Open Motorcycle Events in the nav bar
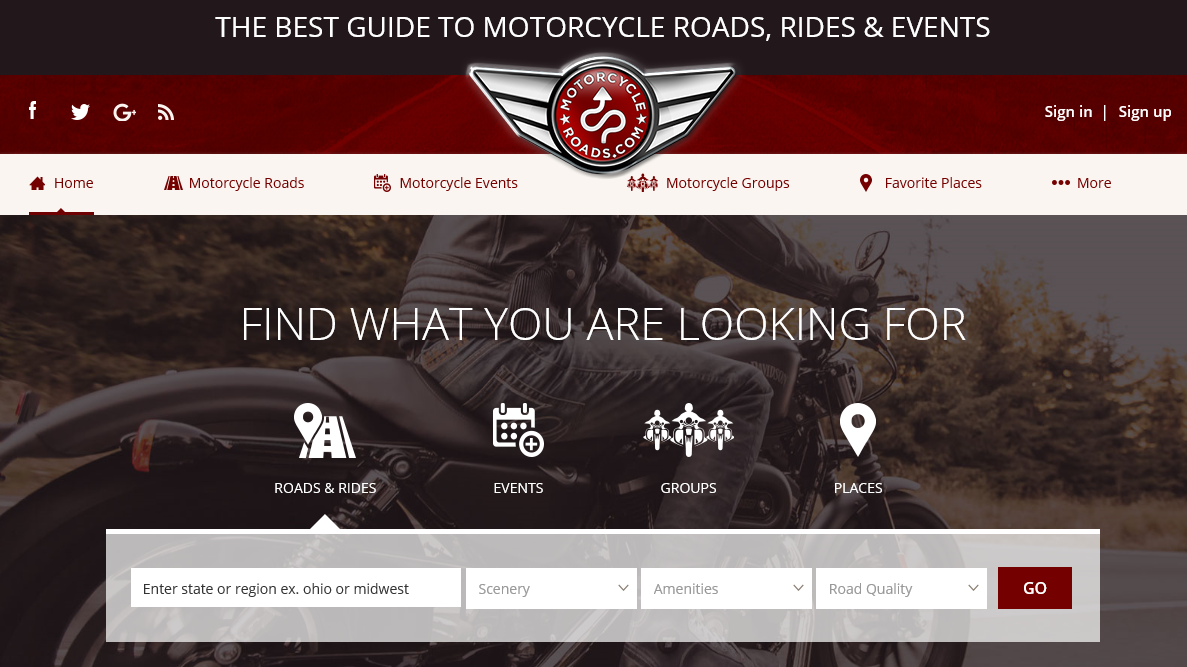The height and width of the screenshot is (667, 1187). [445, 183]
